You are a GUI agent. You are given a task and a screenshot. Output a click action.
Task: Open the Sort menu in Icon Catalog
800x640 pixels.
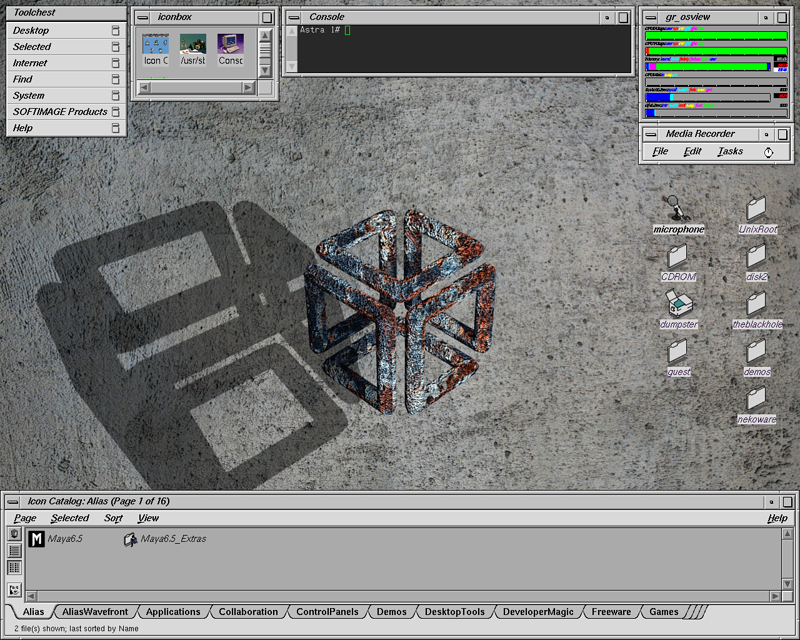pos(113,518)
